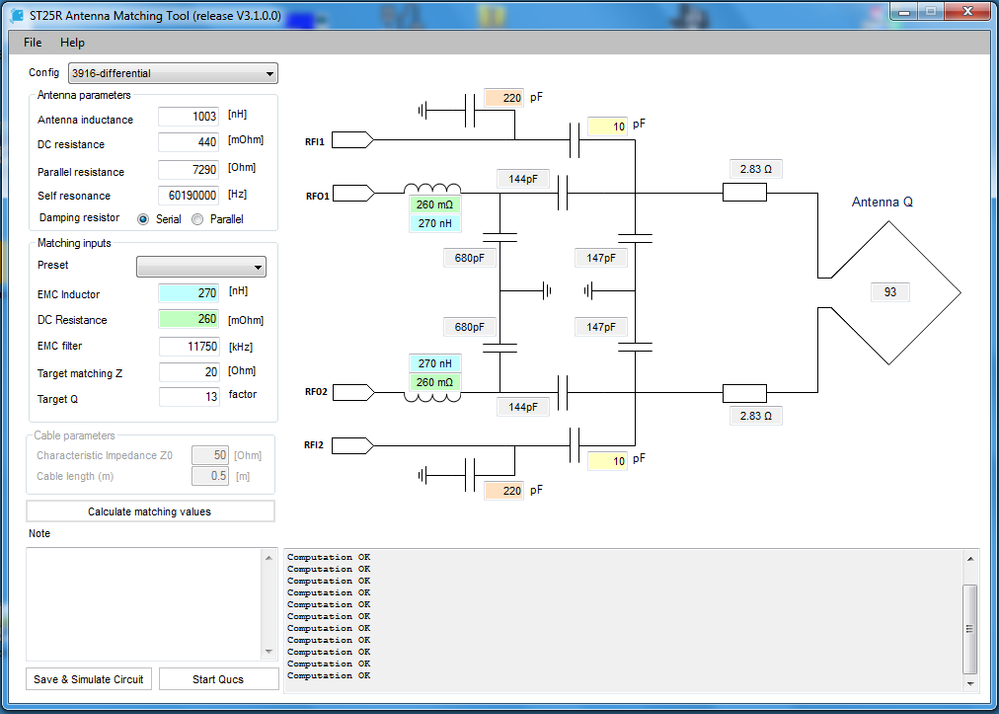Viewport: 999px width, 714px height.
Task: Click the upper 144pF capacitor label
Action: click(x=523, y=180)
